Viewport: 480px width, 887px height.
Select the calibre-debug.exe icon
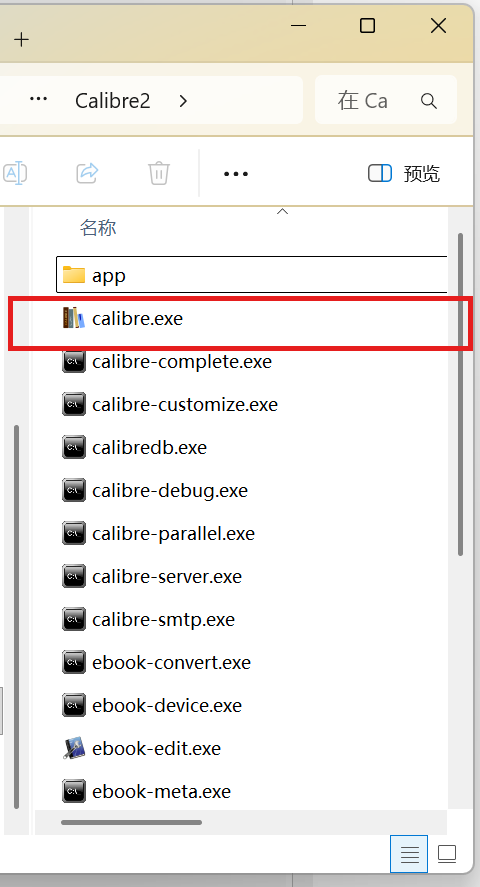tap(73, 490)
